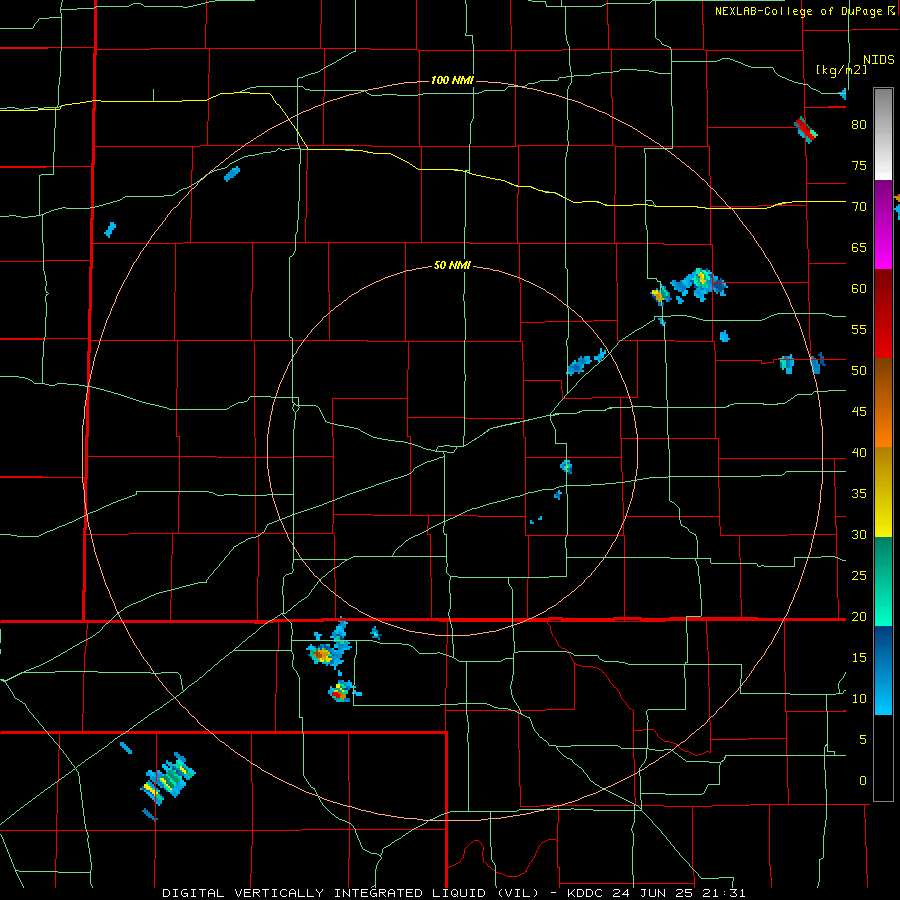
Task: Click the 25 value on the scale
Action: (x=859, y=576)
